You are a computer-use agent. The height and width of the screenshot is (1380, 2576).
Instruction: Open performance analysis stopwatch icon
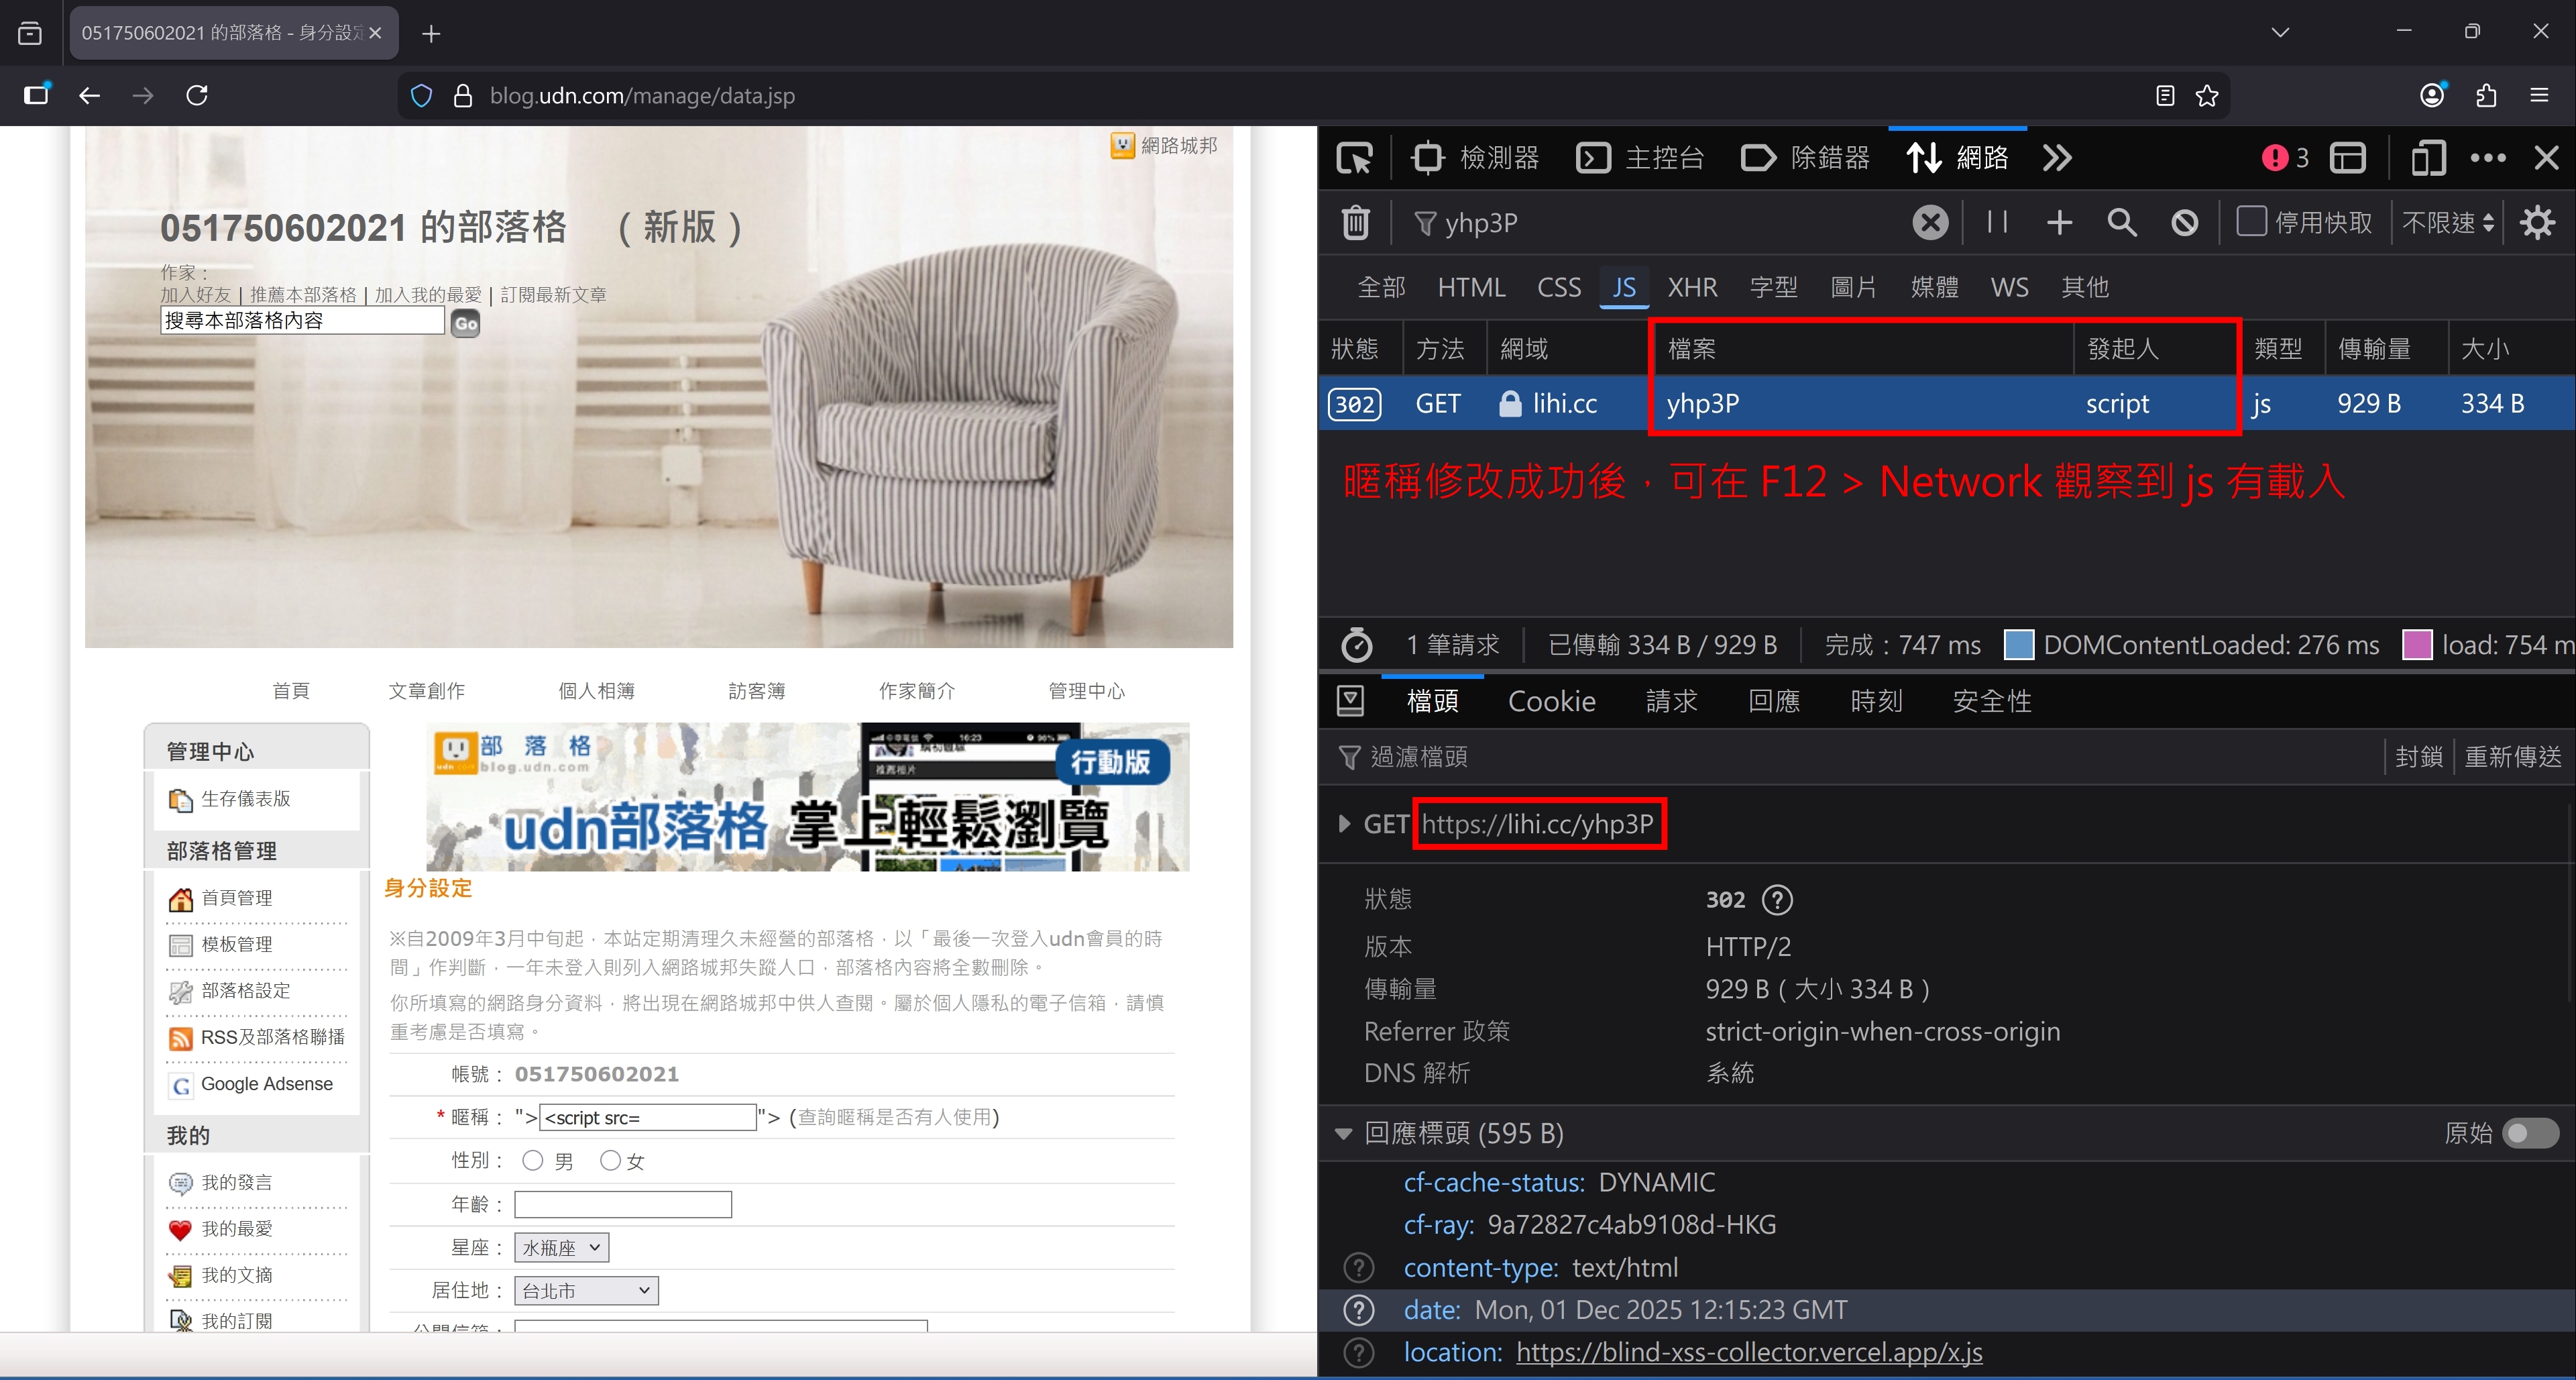point(1357,645)
